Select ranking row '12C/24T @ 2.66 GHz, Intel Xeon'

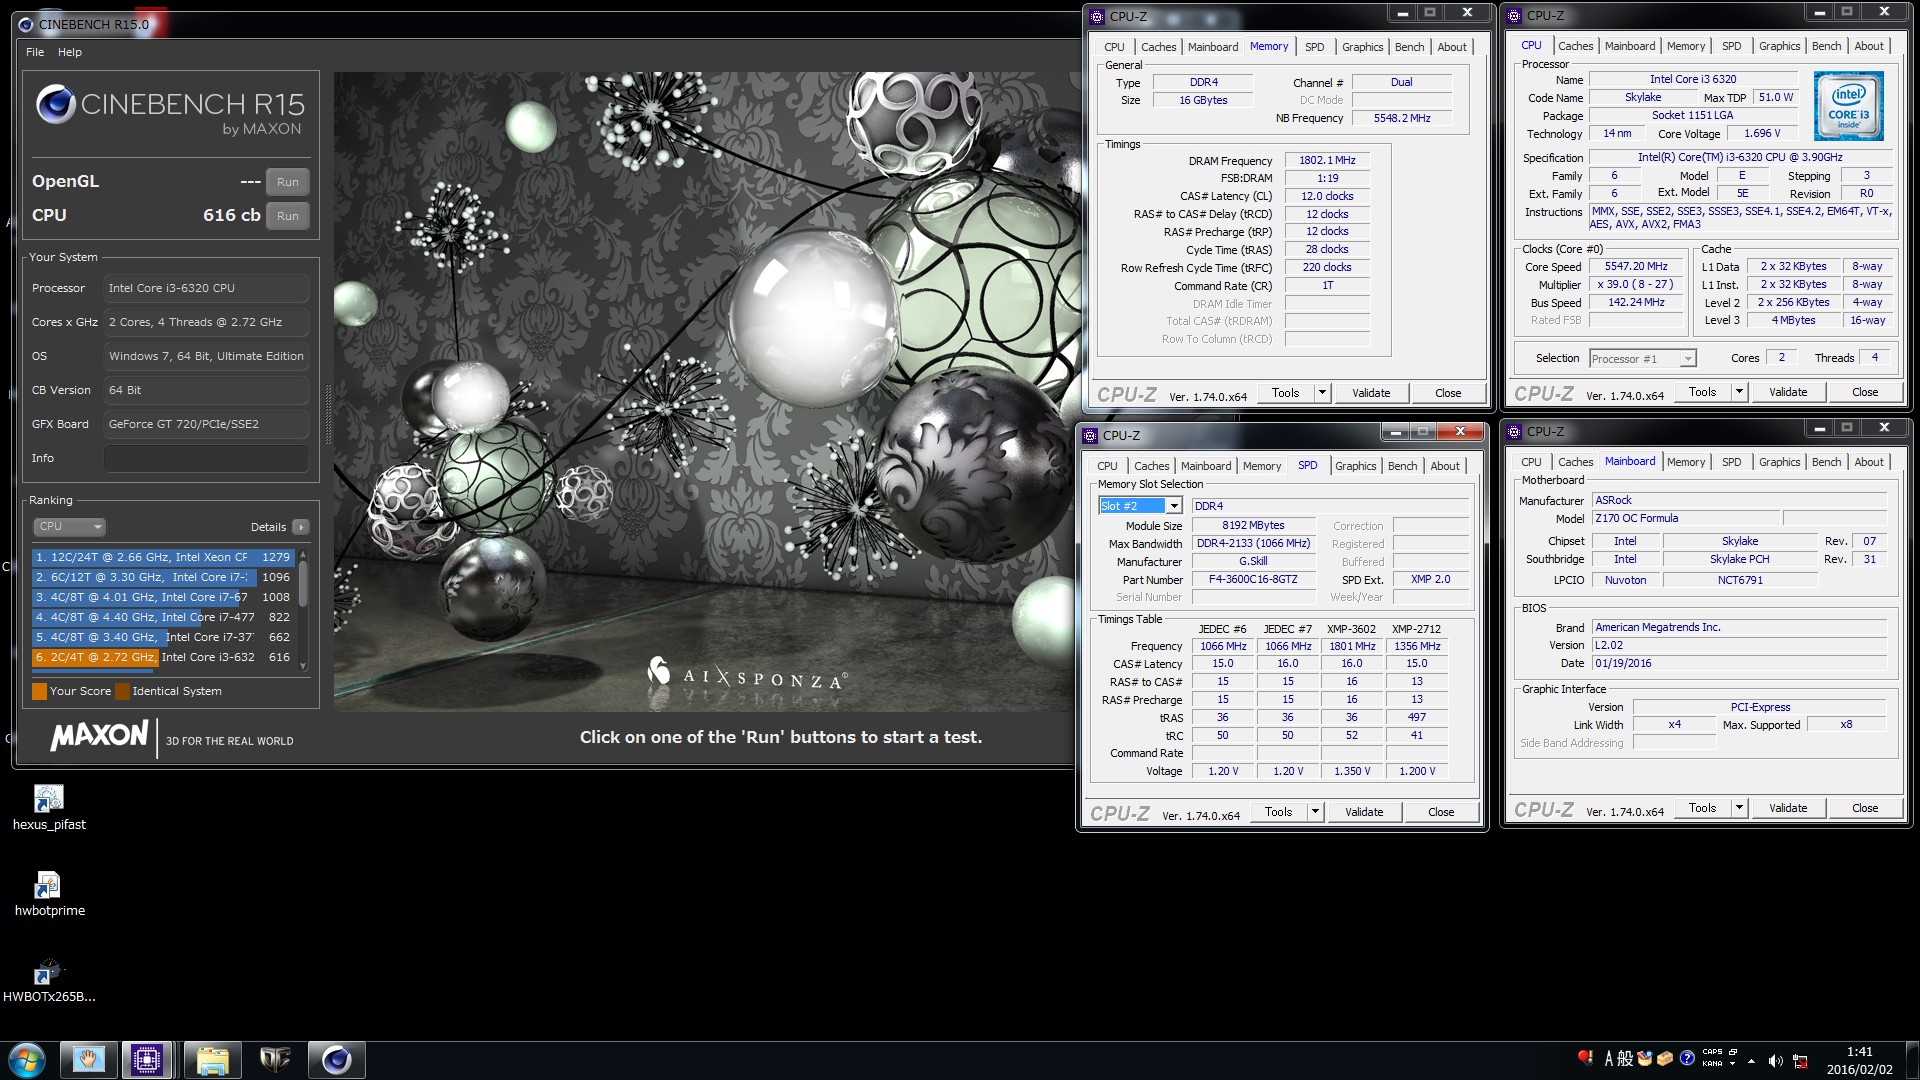(x=163, y=557)
